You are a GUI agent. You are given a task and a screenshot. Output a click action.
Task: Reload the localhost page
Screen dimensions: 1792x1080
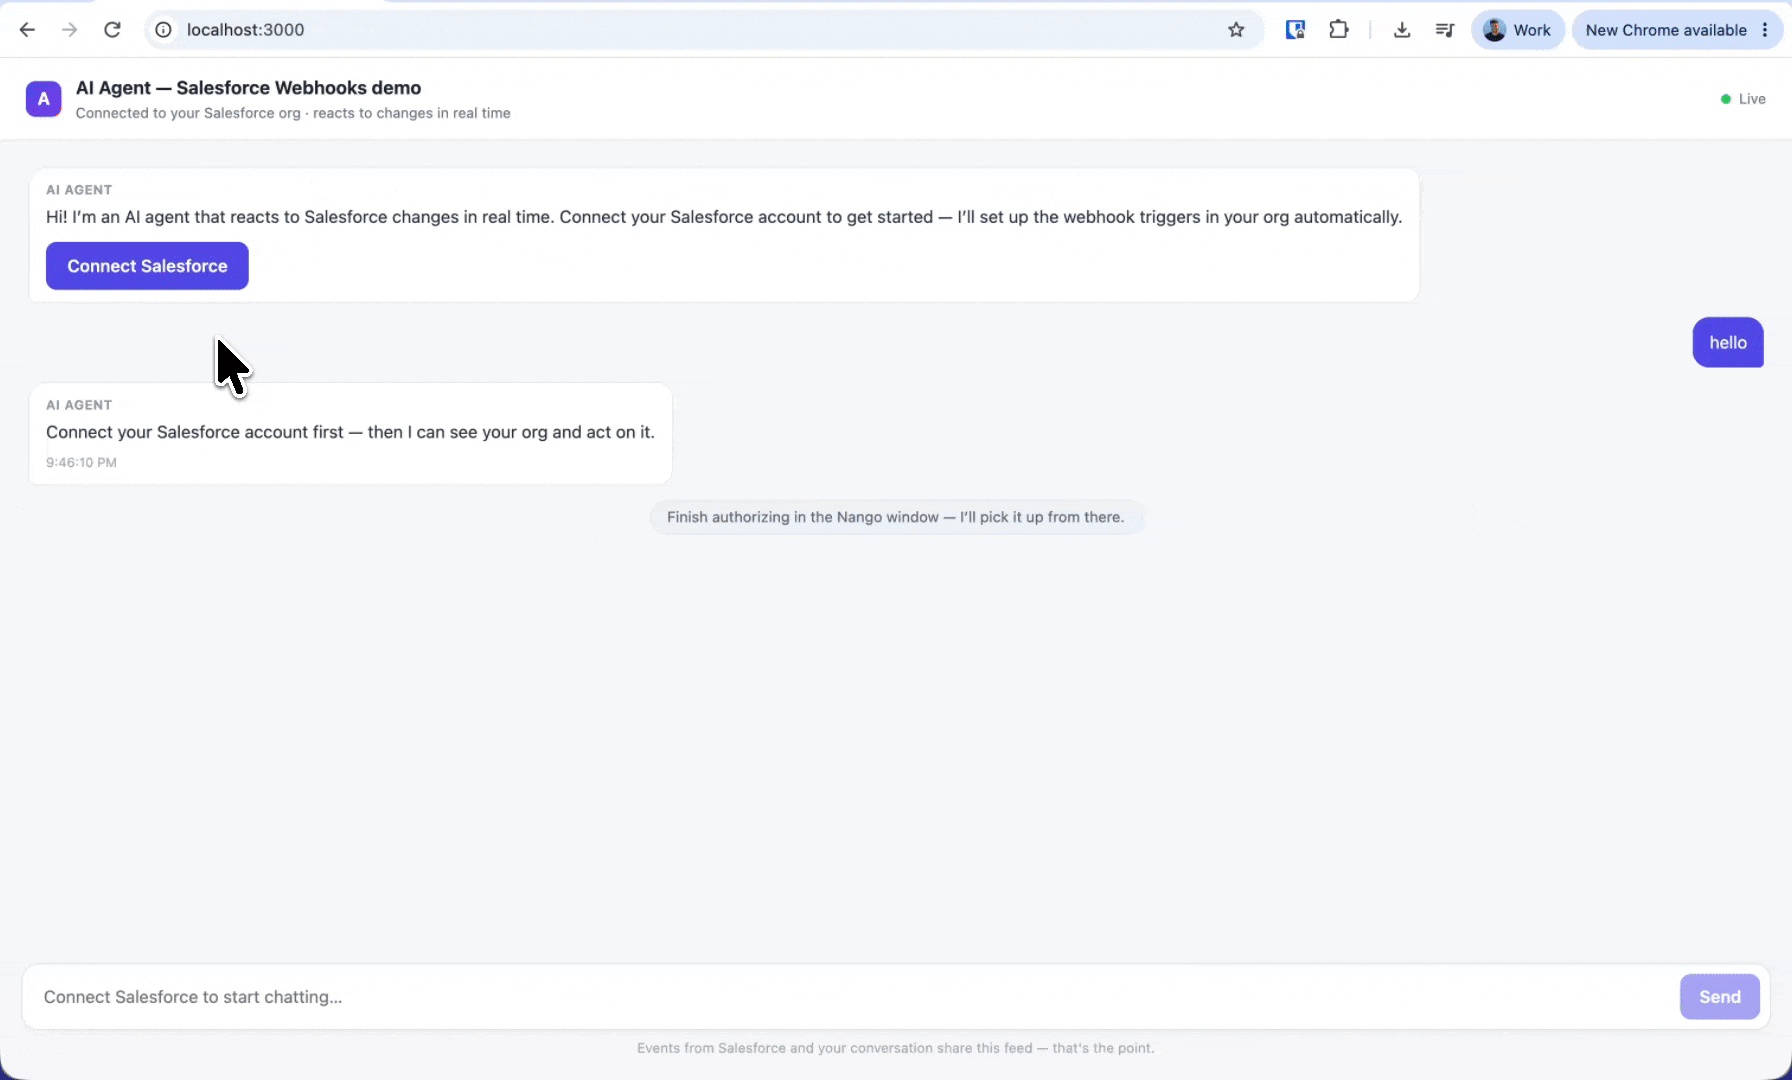pos(112,30)
